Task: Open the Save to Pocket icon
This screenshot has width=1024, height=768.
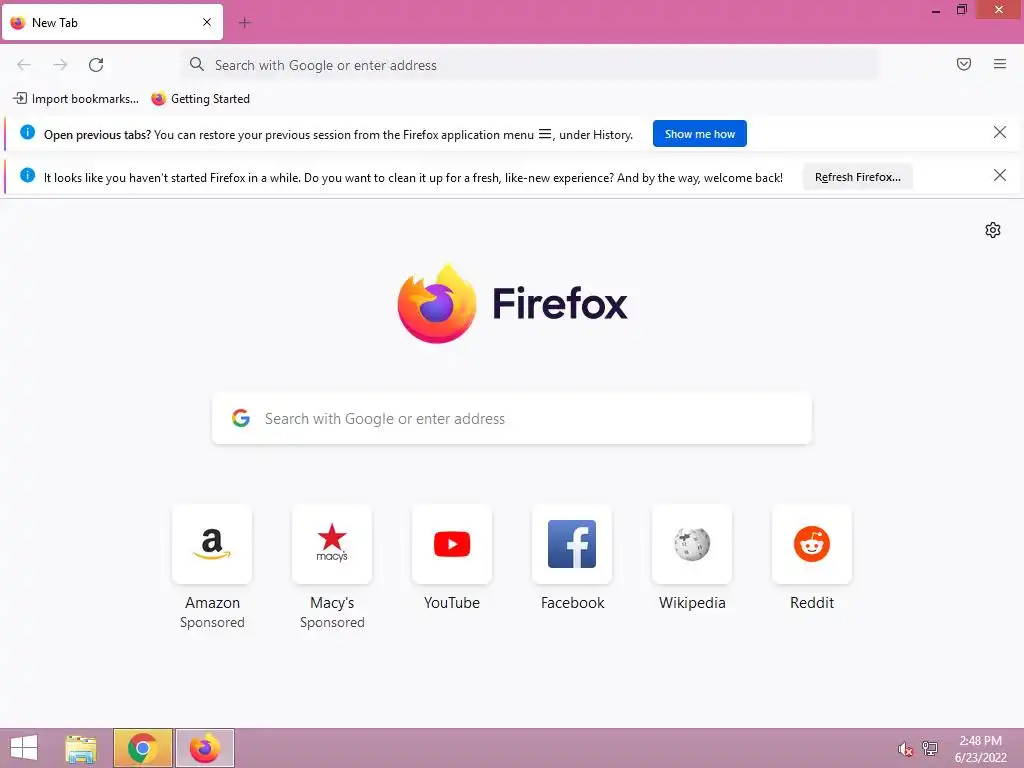Action: [964, 64]
